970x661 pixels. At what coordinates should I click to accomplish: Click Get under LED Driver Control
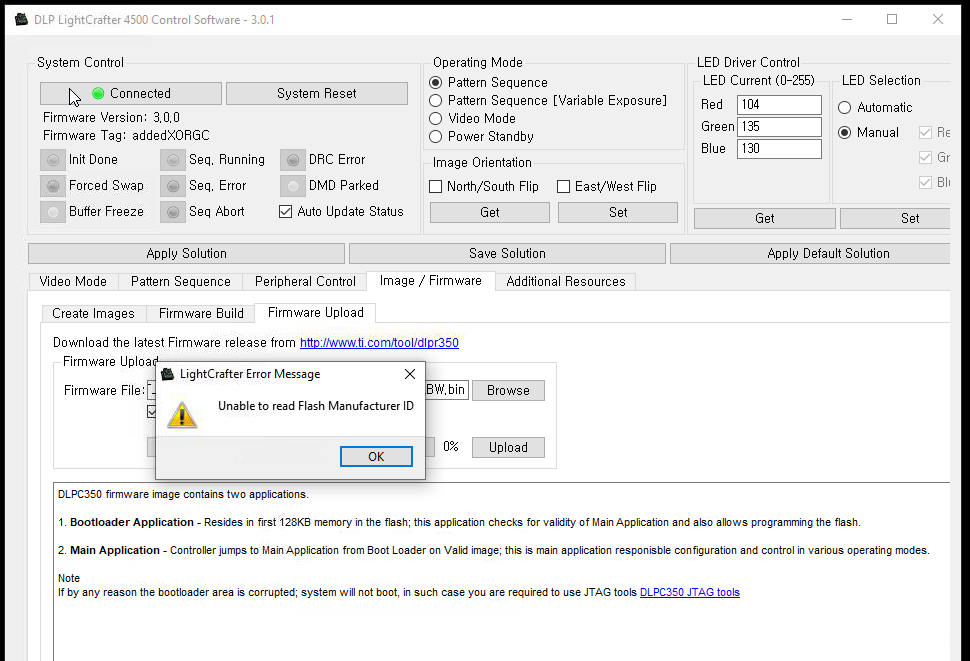click(765, 218)
